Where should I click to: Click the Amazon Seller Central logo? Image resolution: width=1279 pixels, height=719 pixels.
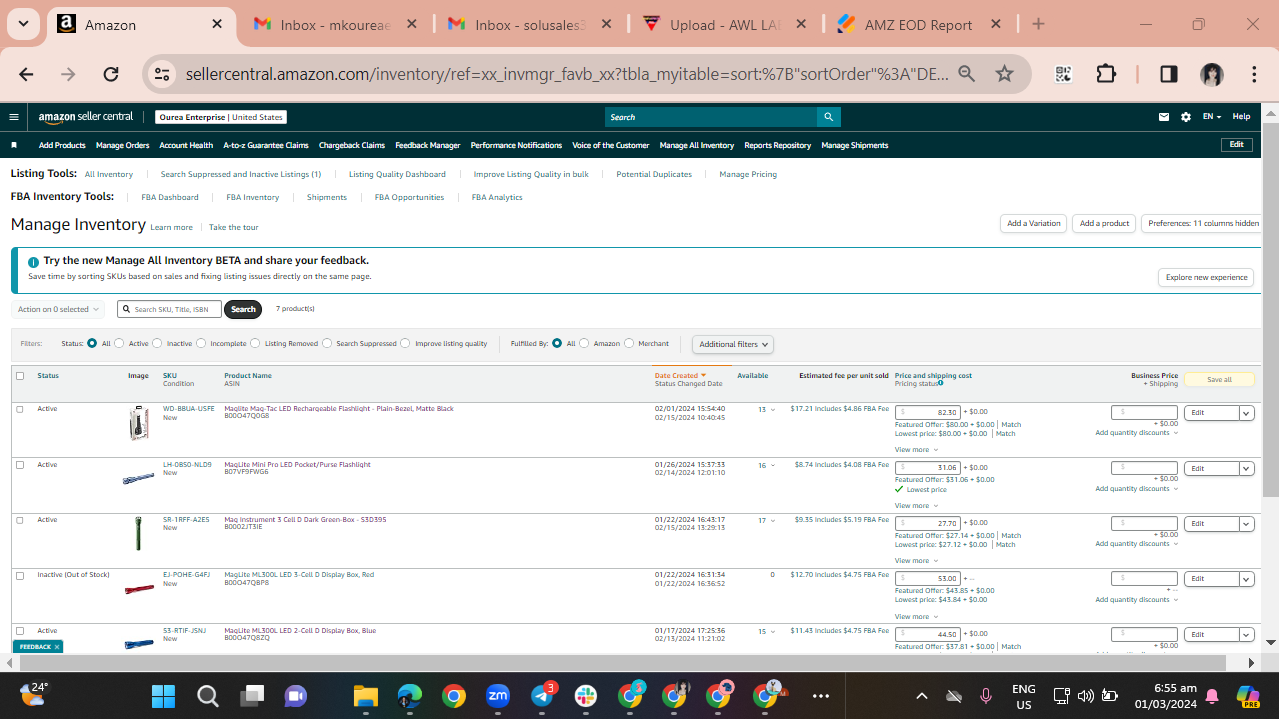(x=86, y=117)
